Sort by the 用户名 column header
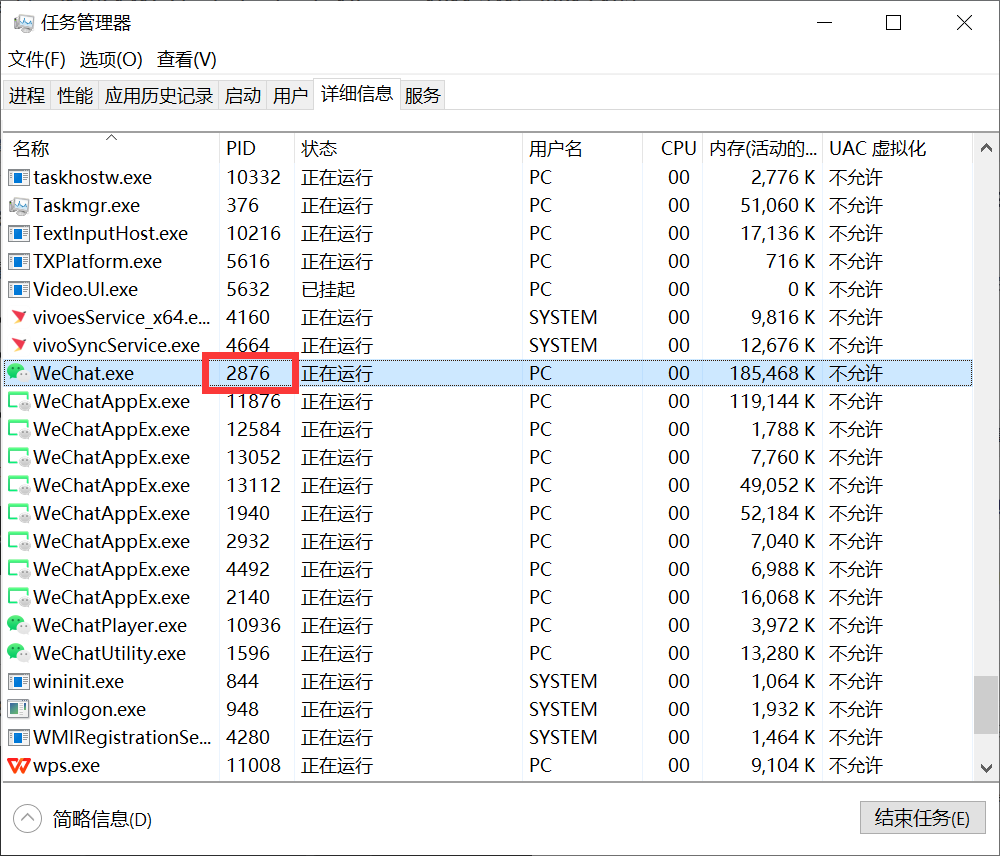Image resolution: width=1000 pixels, height=856 pixels. tap(582, 149)
